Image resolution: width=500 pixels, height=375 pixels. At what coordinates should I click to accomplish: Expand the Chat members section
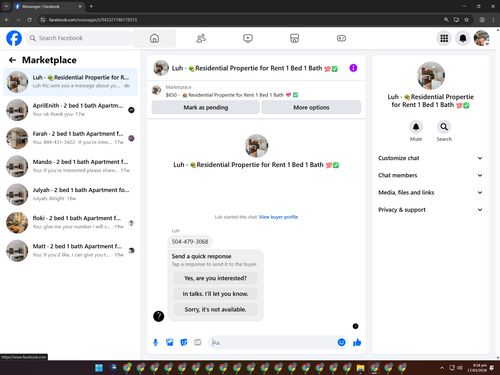pos(430,175)
